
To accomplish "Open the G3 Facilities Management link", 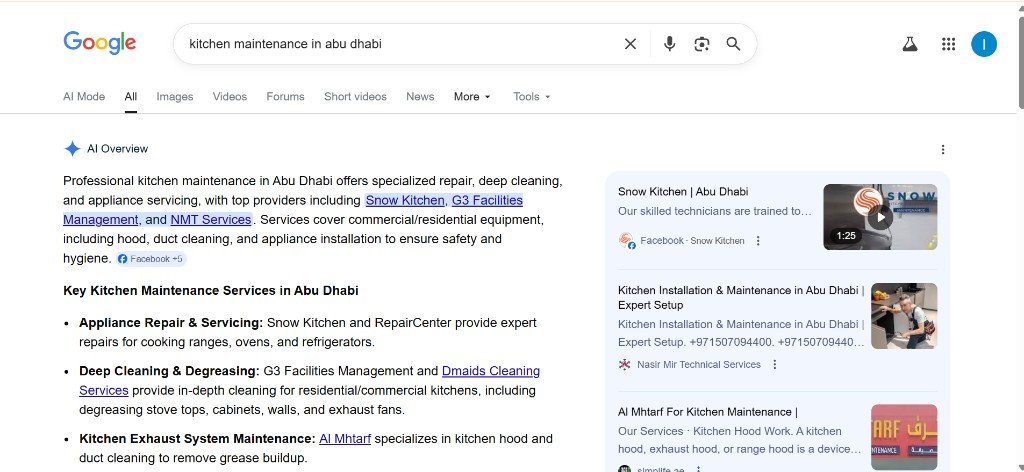I will click(293, 210).
